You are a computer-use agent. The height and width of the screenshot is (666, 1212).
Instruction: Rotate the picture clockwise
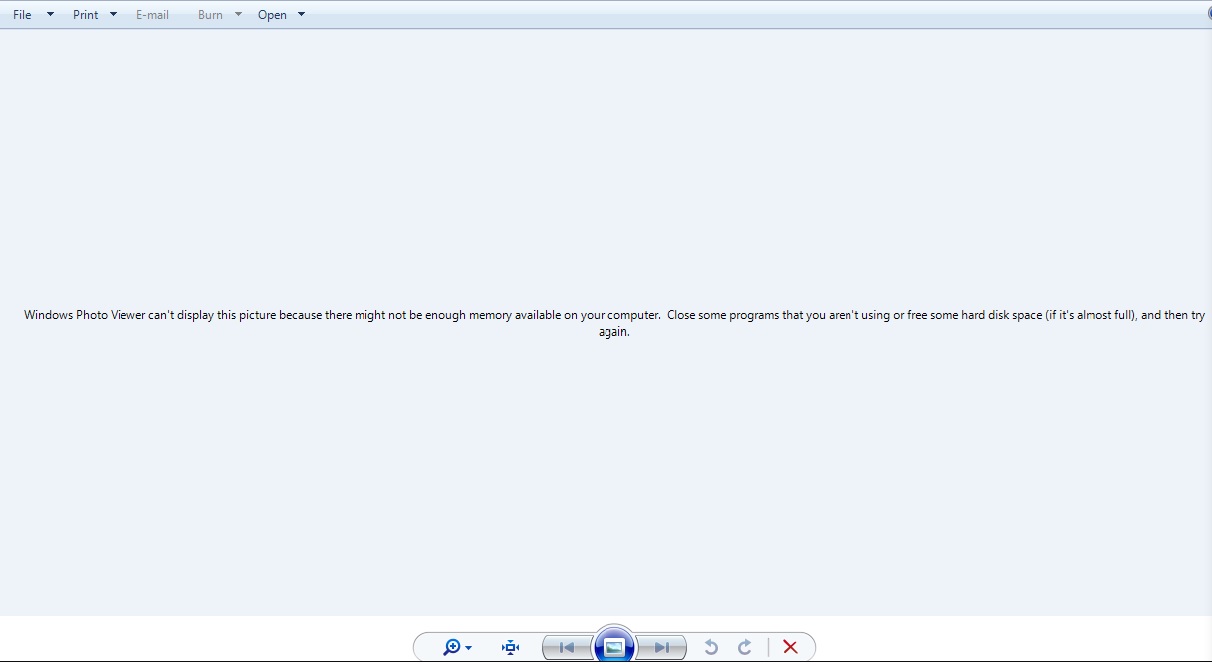coord(744,647)
